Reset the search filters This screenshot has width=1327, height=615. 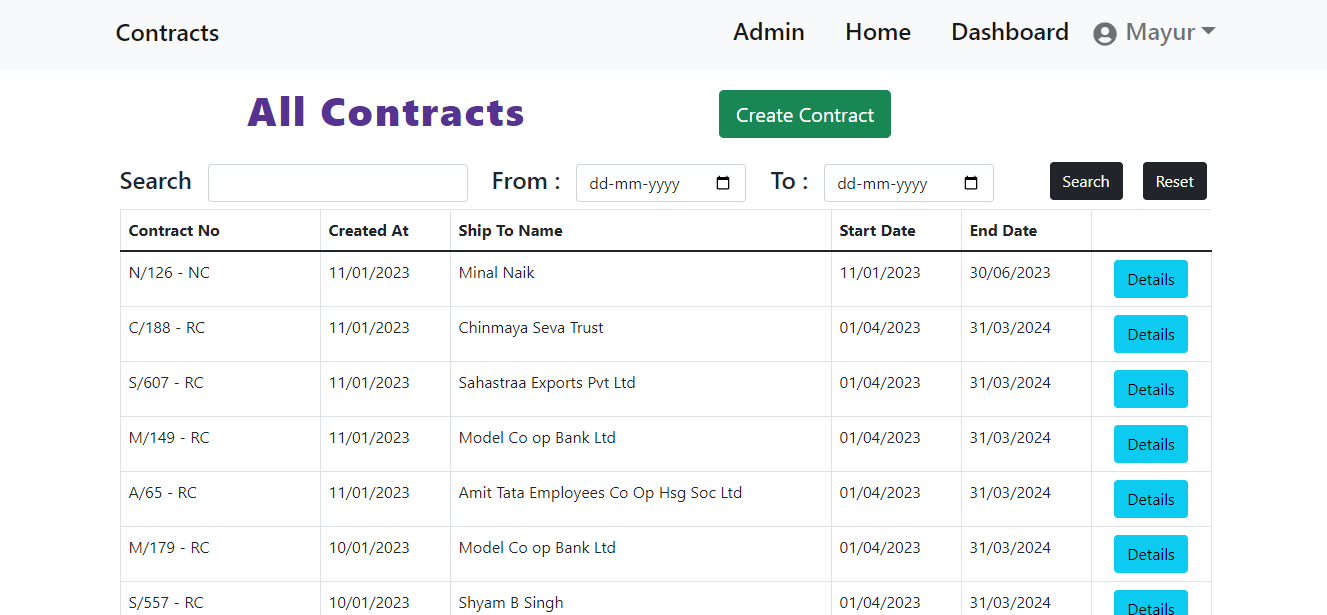tap(1174, 181)
